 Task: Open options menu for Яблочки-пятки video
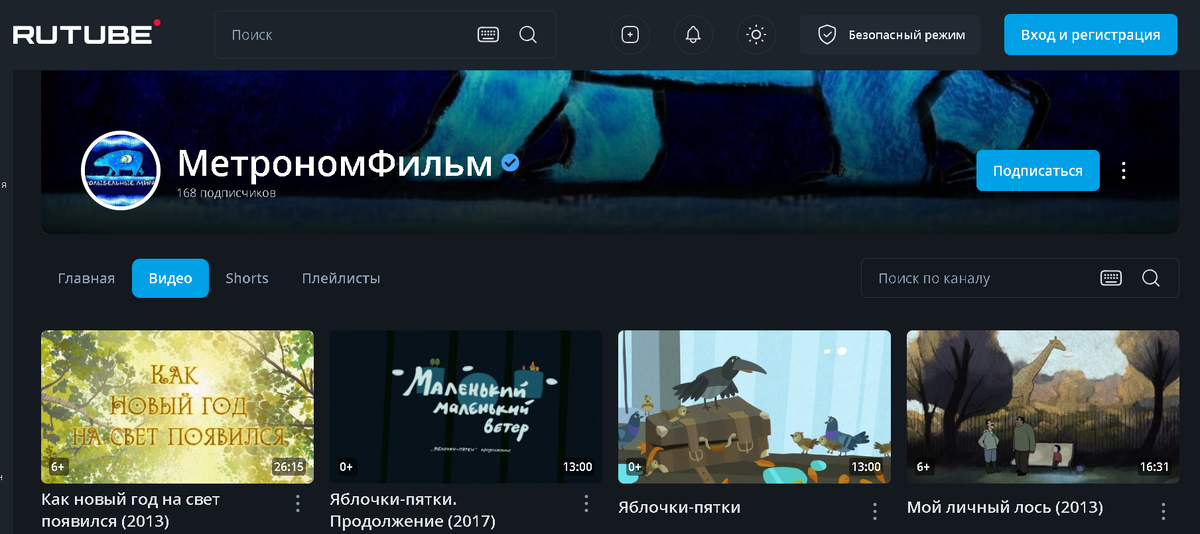click(875, 511)
